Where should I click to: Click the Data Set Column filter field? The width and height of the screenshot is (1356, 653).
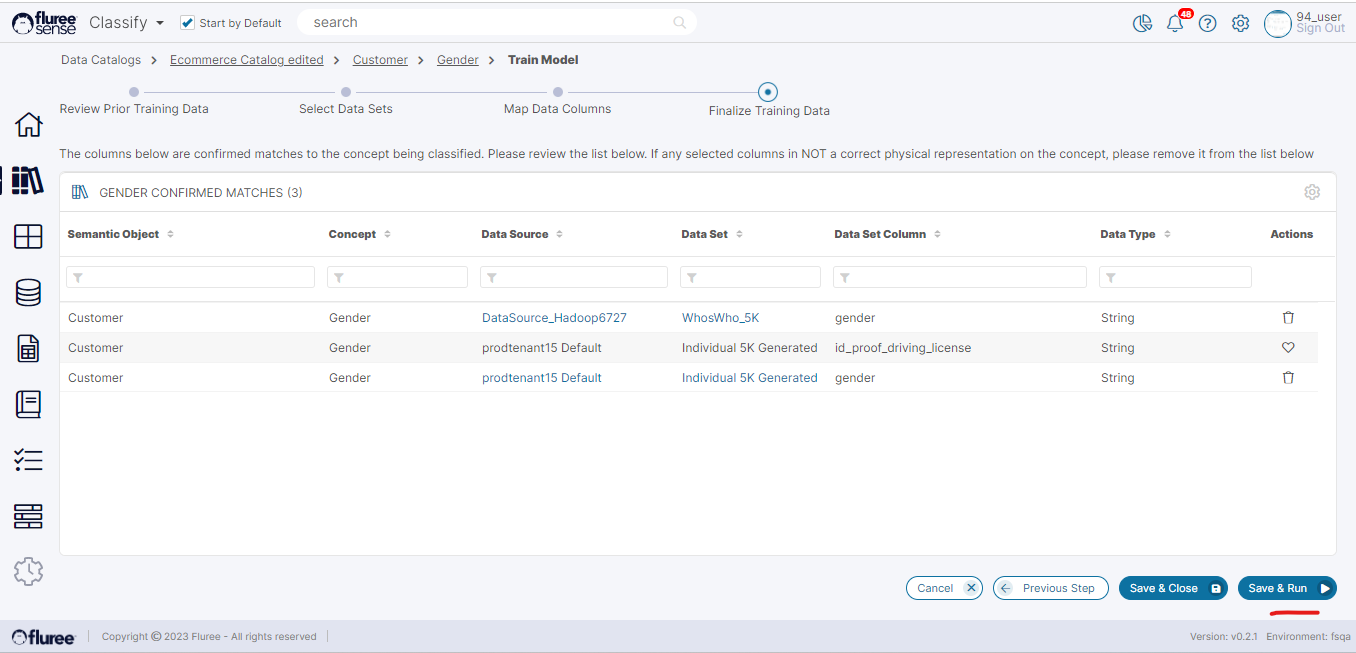[960, 277]
